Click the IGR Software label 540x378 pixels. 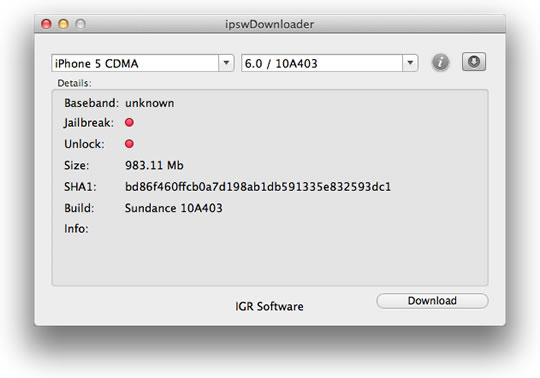[269, 306]
